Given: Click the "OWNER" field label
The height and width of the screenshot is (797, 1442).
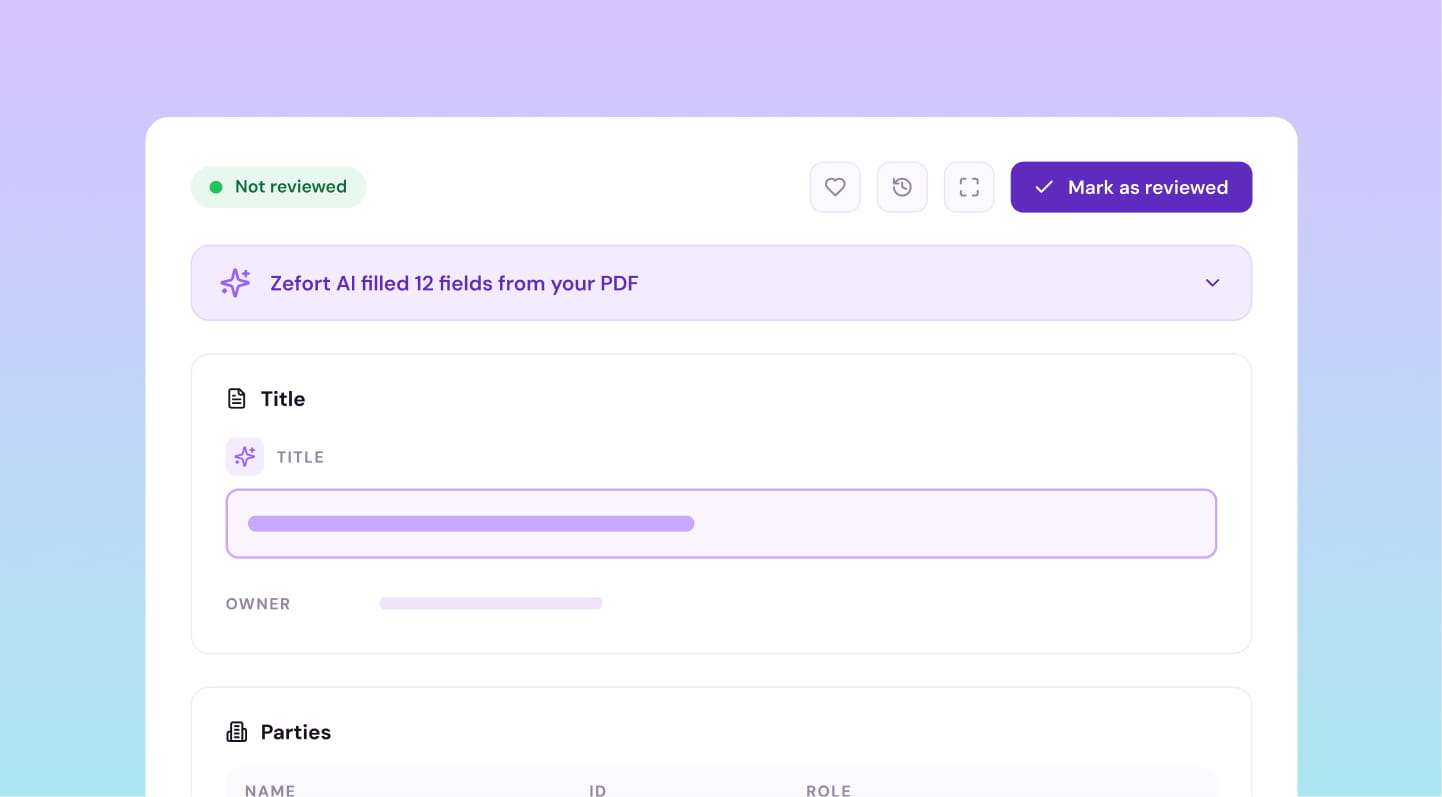Looking at the screenshot, I should [258, 604].
